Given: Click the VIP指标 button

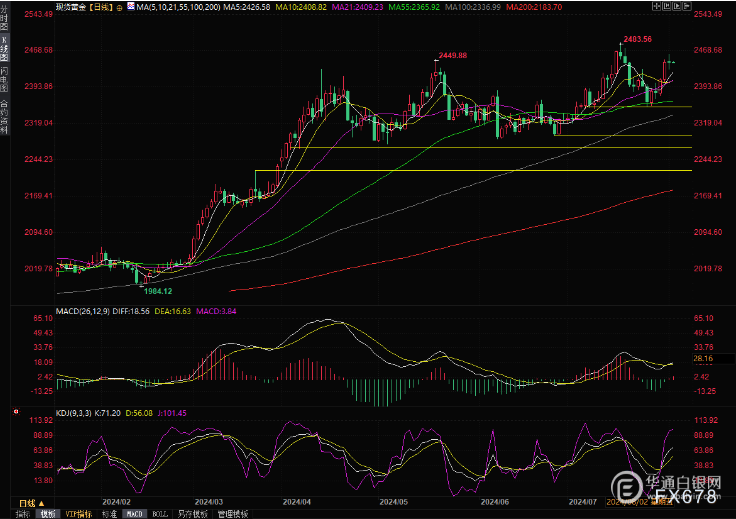Looking at the screenshot, I should tap(79, 513).
